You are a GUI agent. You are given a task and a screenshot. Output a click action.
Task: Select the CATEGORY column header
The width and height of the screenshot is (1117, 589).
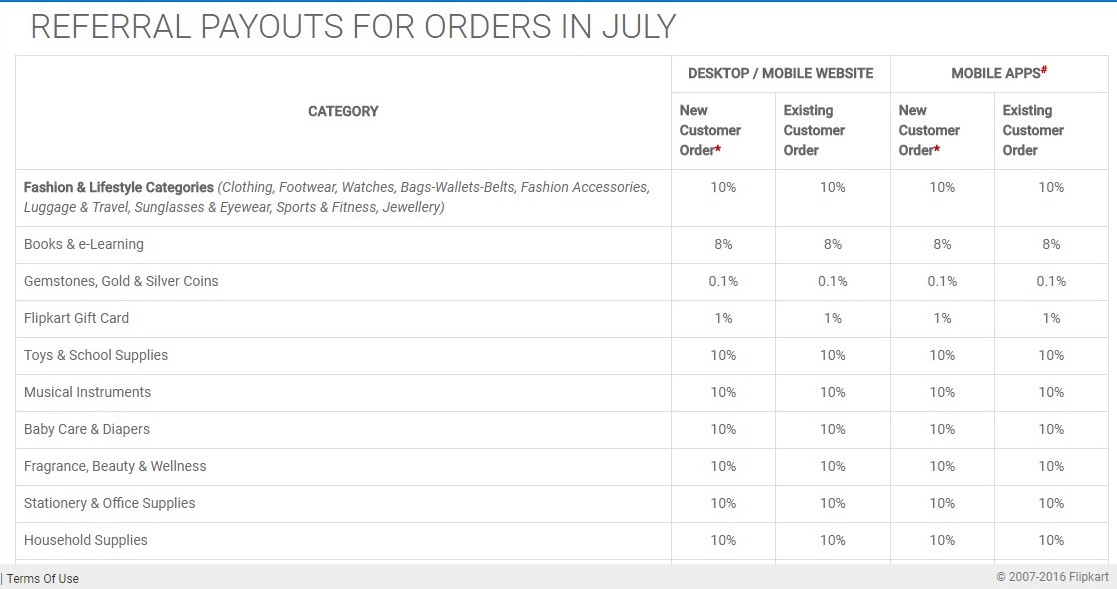click(343, 111)
